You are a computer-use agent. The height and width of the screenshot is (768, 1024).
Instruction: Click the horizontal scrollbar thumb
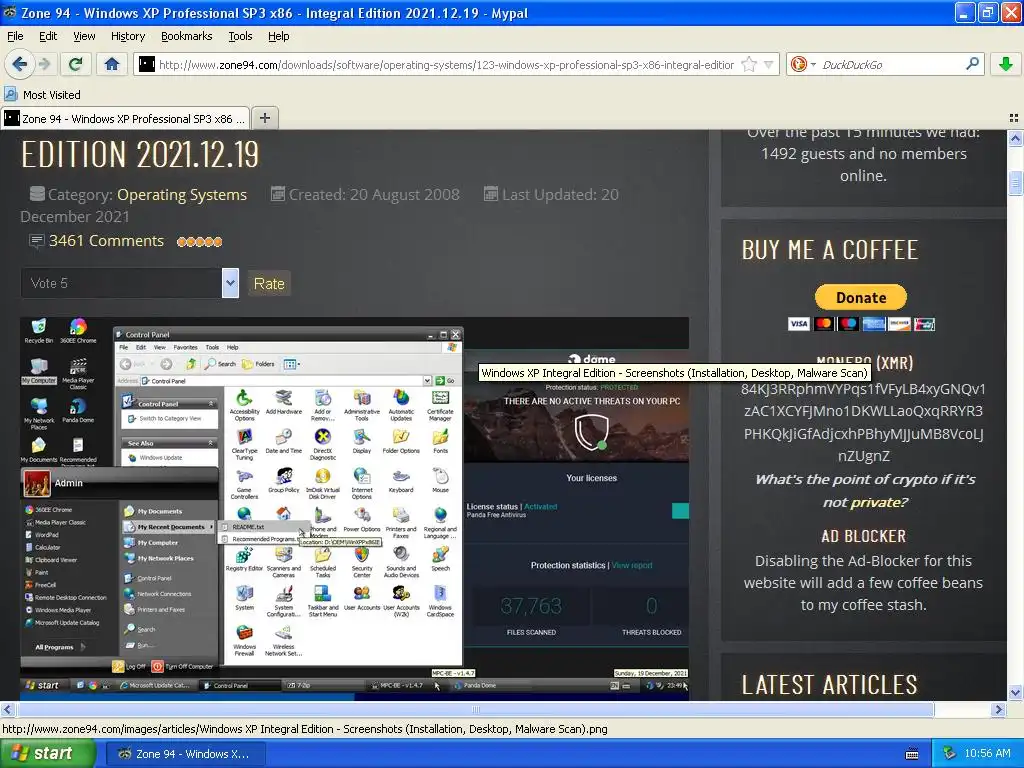pyautogui.click(x=475, y=709)
